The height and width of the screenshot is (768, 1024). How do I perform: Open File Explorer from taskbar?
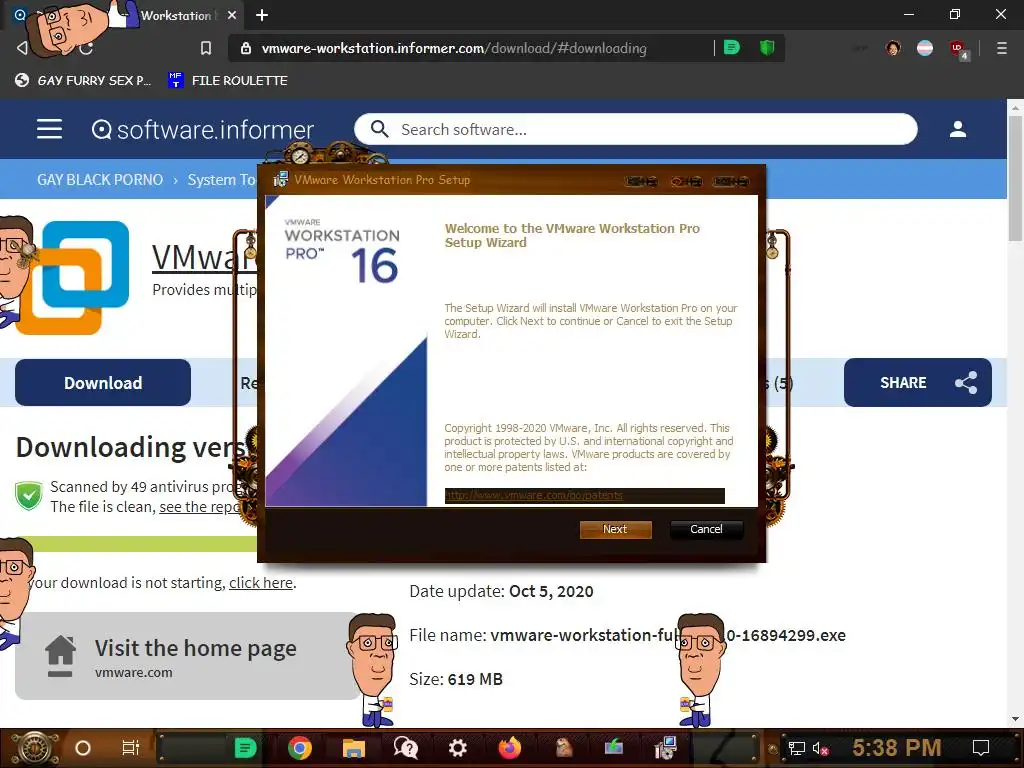click(x=353, y=748)
